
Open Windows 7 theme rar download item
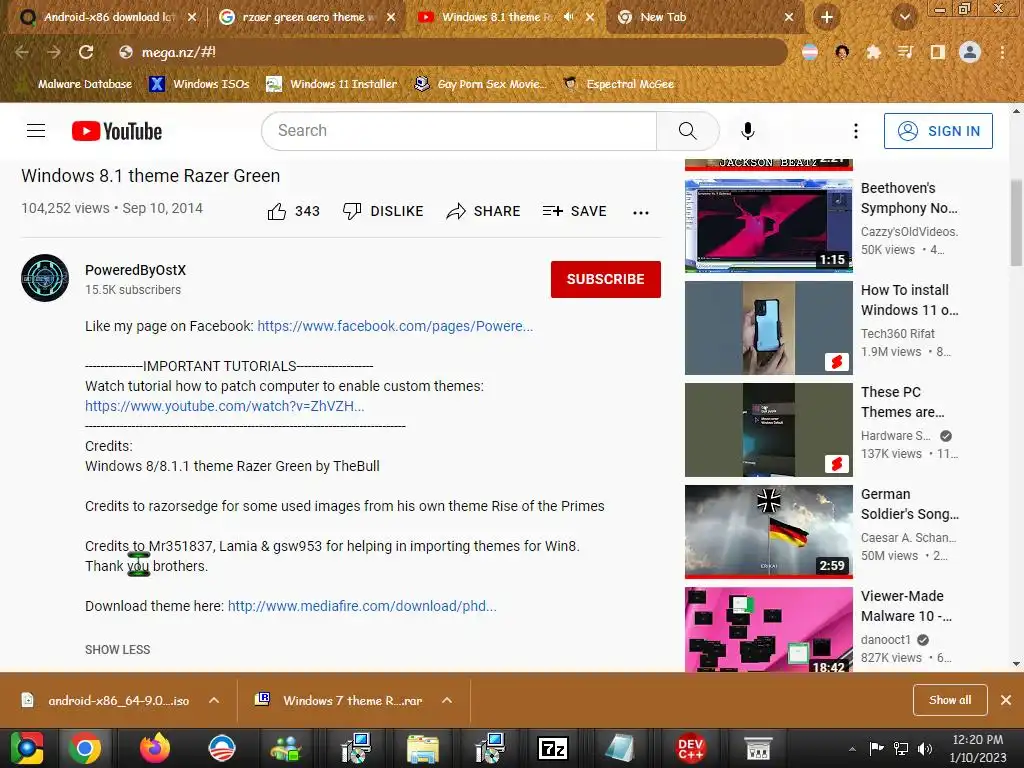pyautogui.click(x=342, y=700)
